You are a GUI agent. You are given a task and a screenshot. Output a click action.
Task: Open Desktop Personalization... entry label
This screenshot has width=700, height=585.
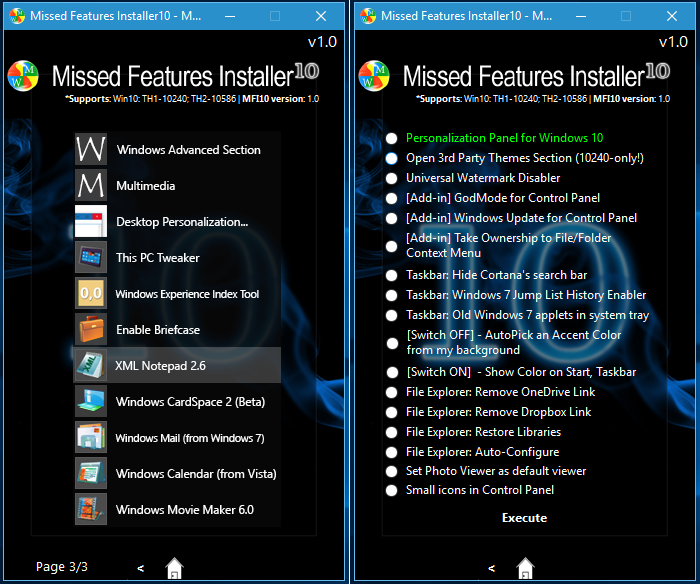click(182, 222)
